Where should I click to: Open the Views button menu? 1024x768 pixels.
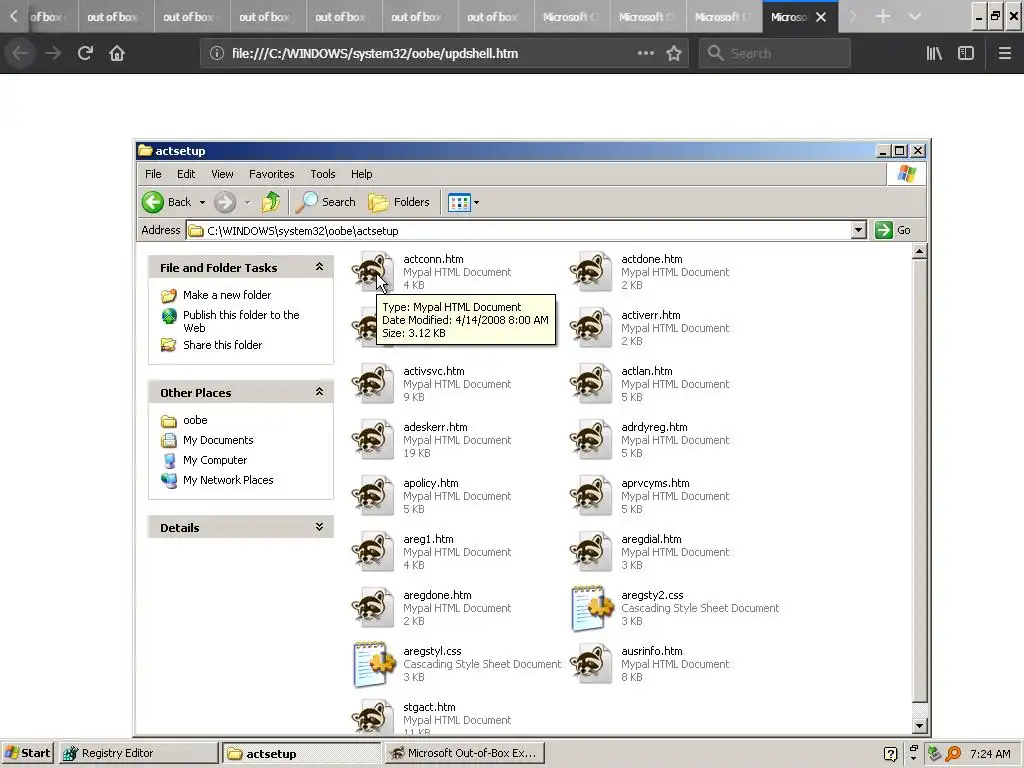point(464,202)
